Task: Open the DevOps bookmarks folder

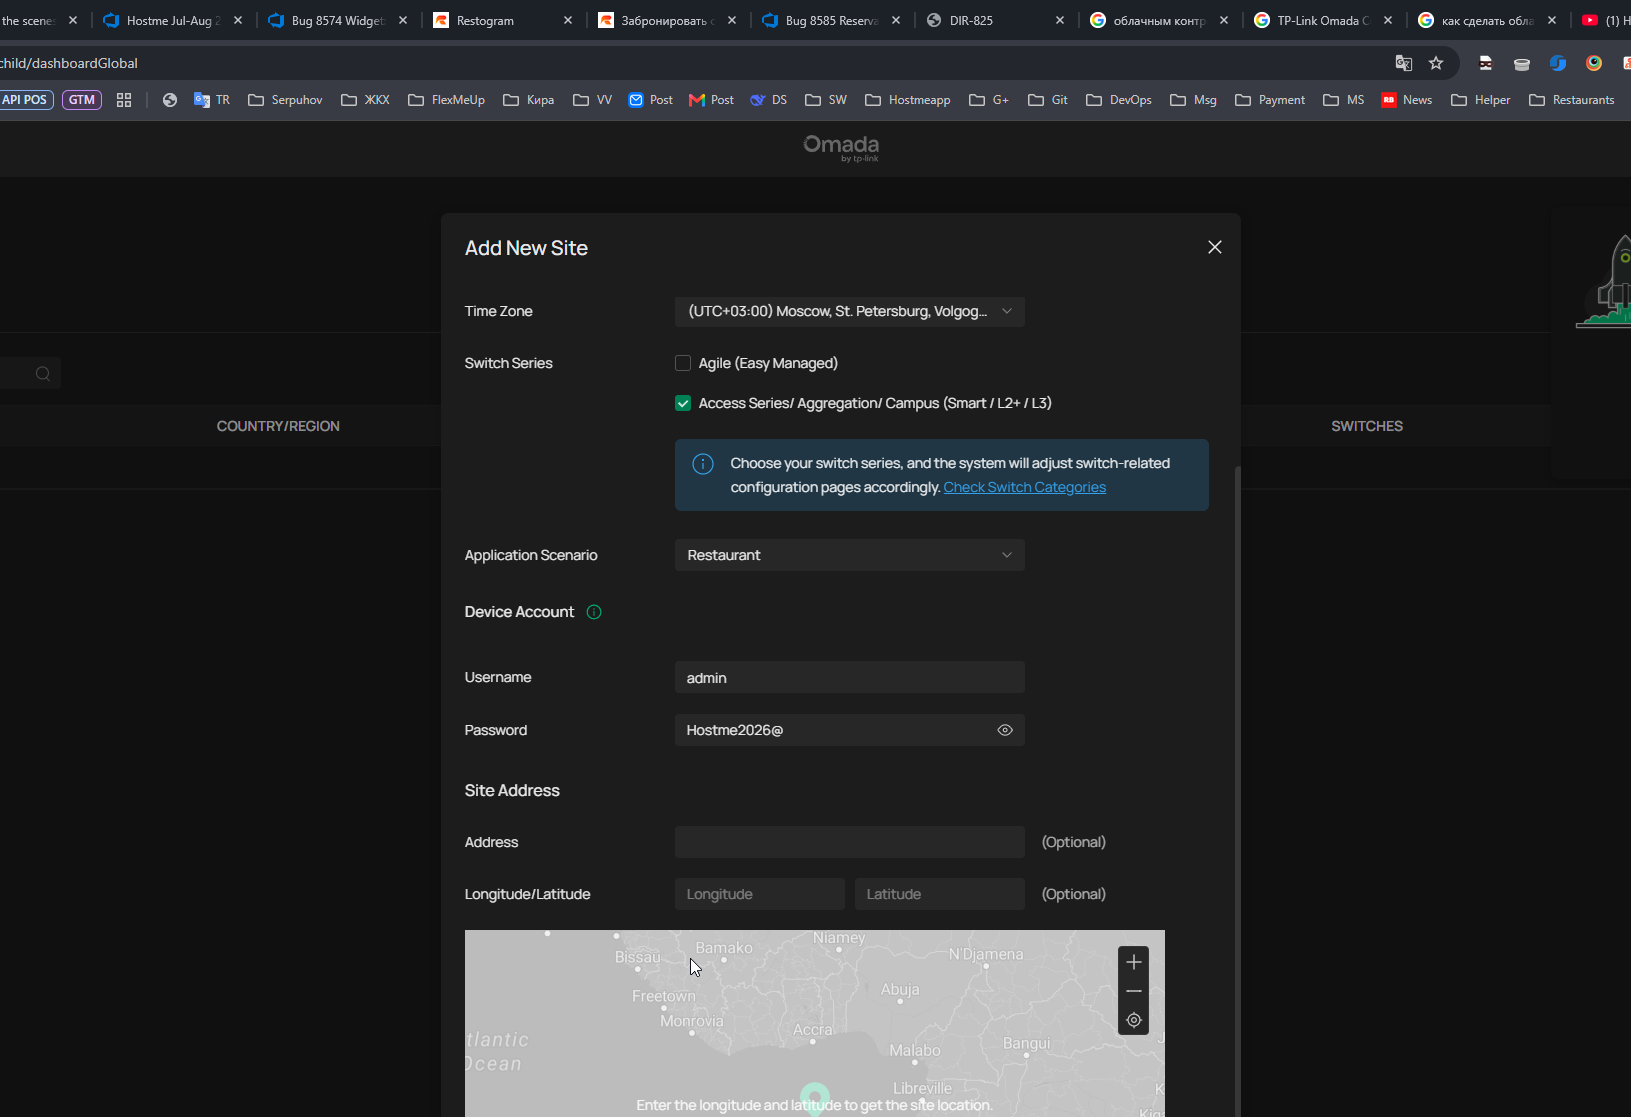Action: (x=1119, y=100)
